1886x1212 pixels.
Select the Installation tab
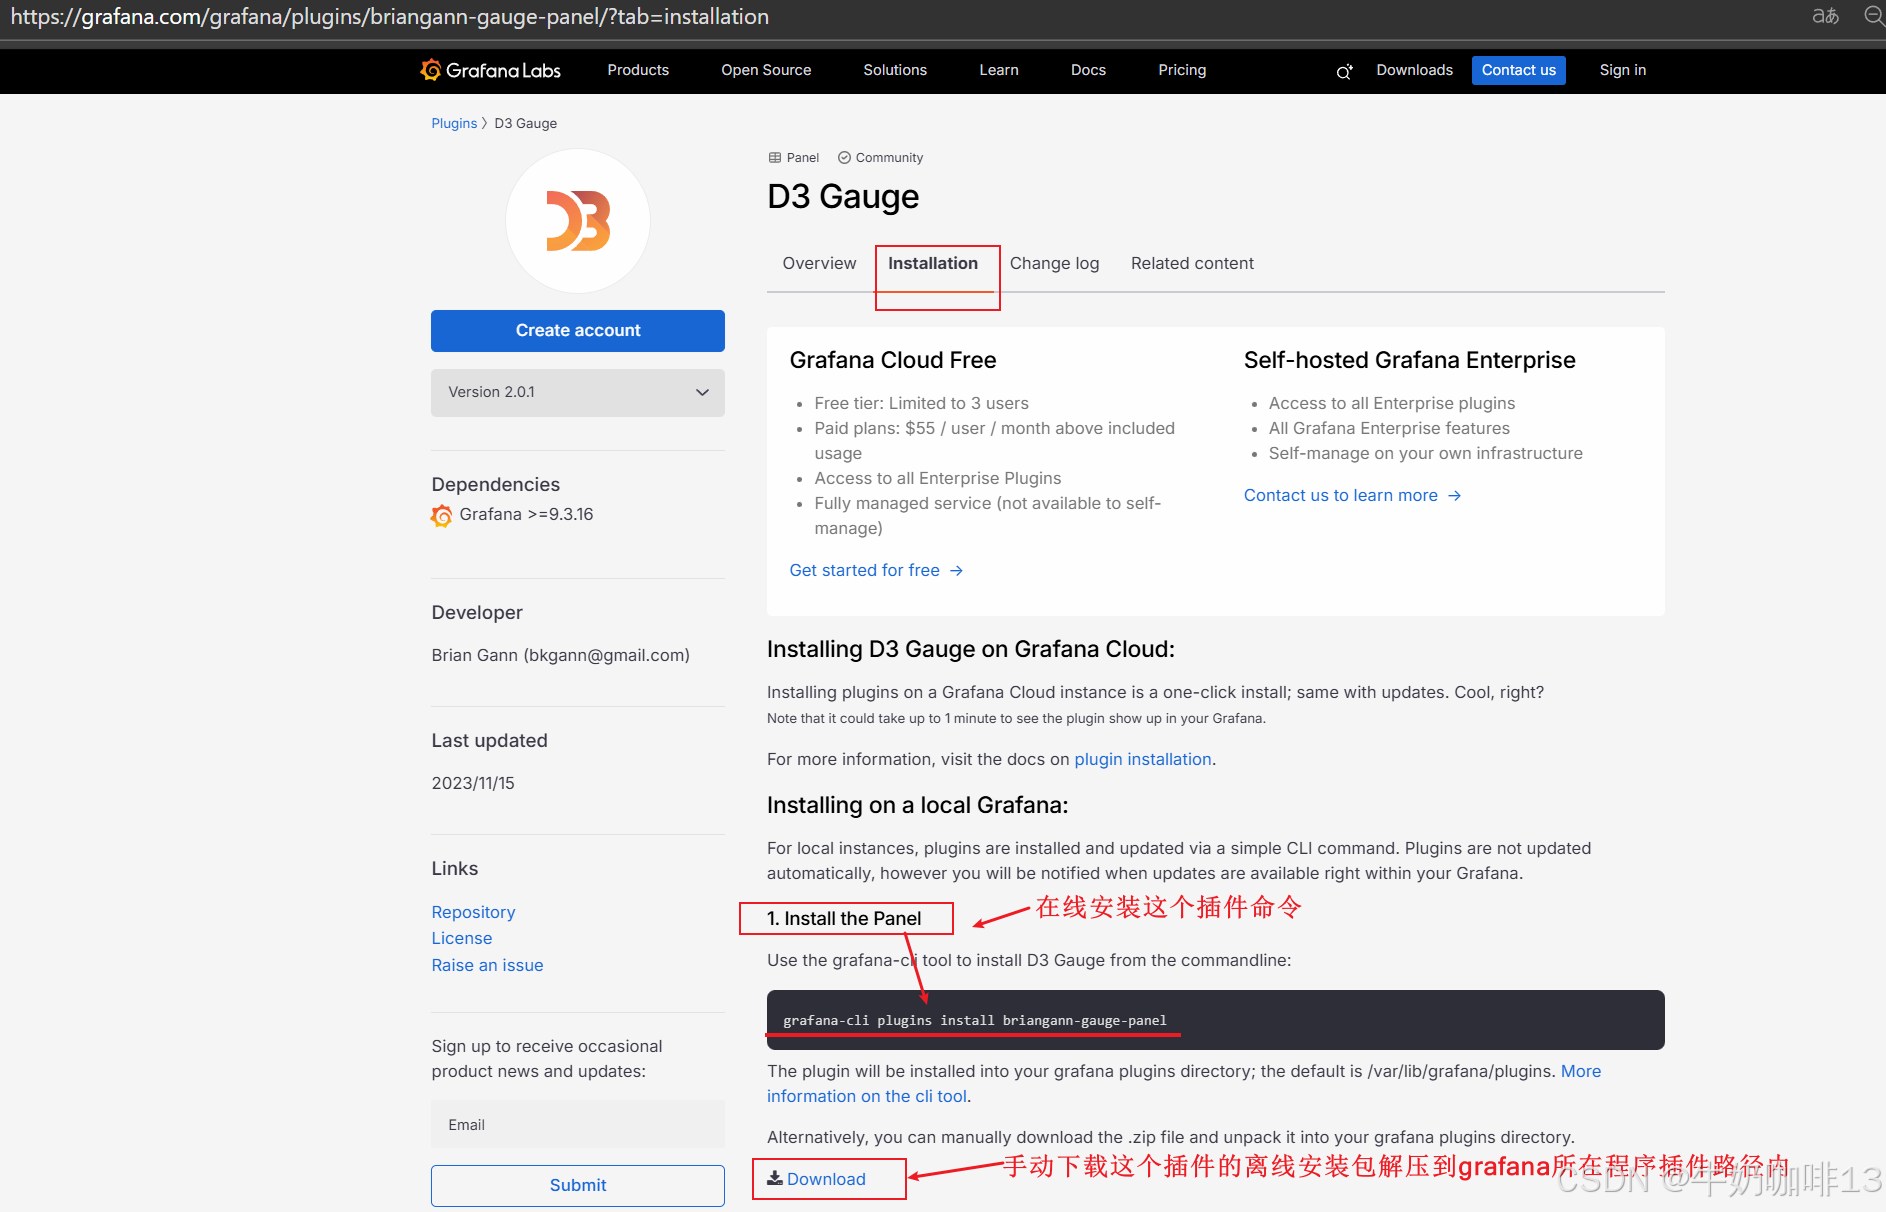click(933, 263)
